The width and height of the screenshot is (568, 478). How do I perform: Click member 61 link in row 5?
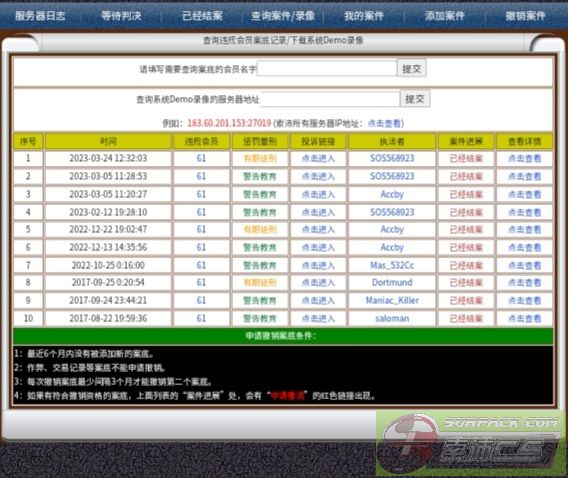click(201, 229)
